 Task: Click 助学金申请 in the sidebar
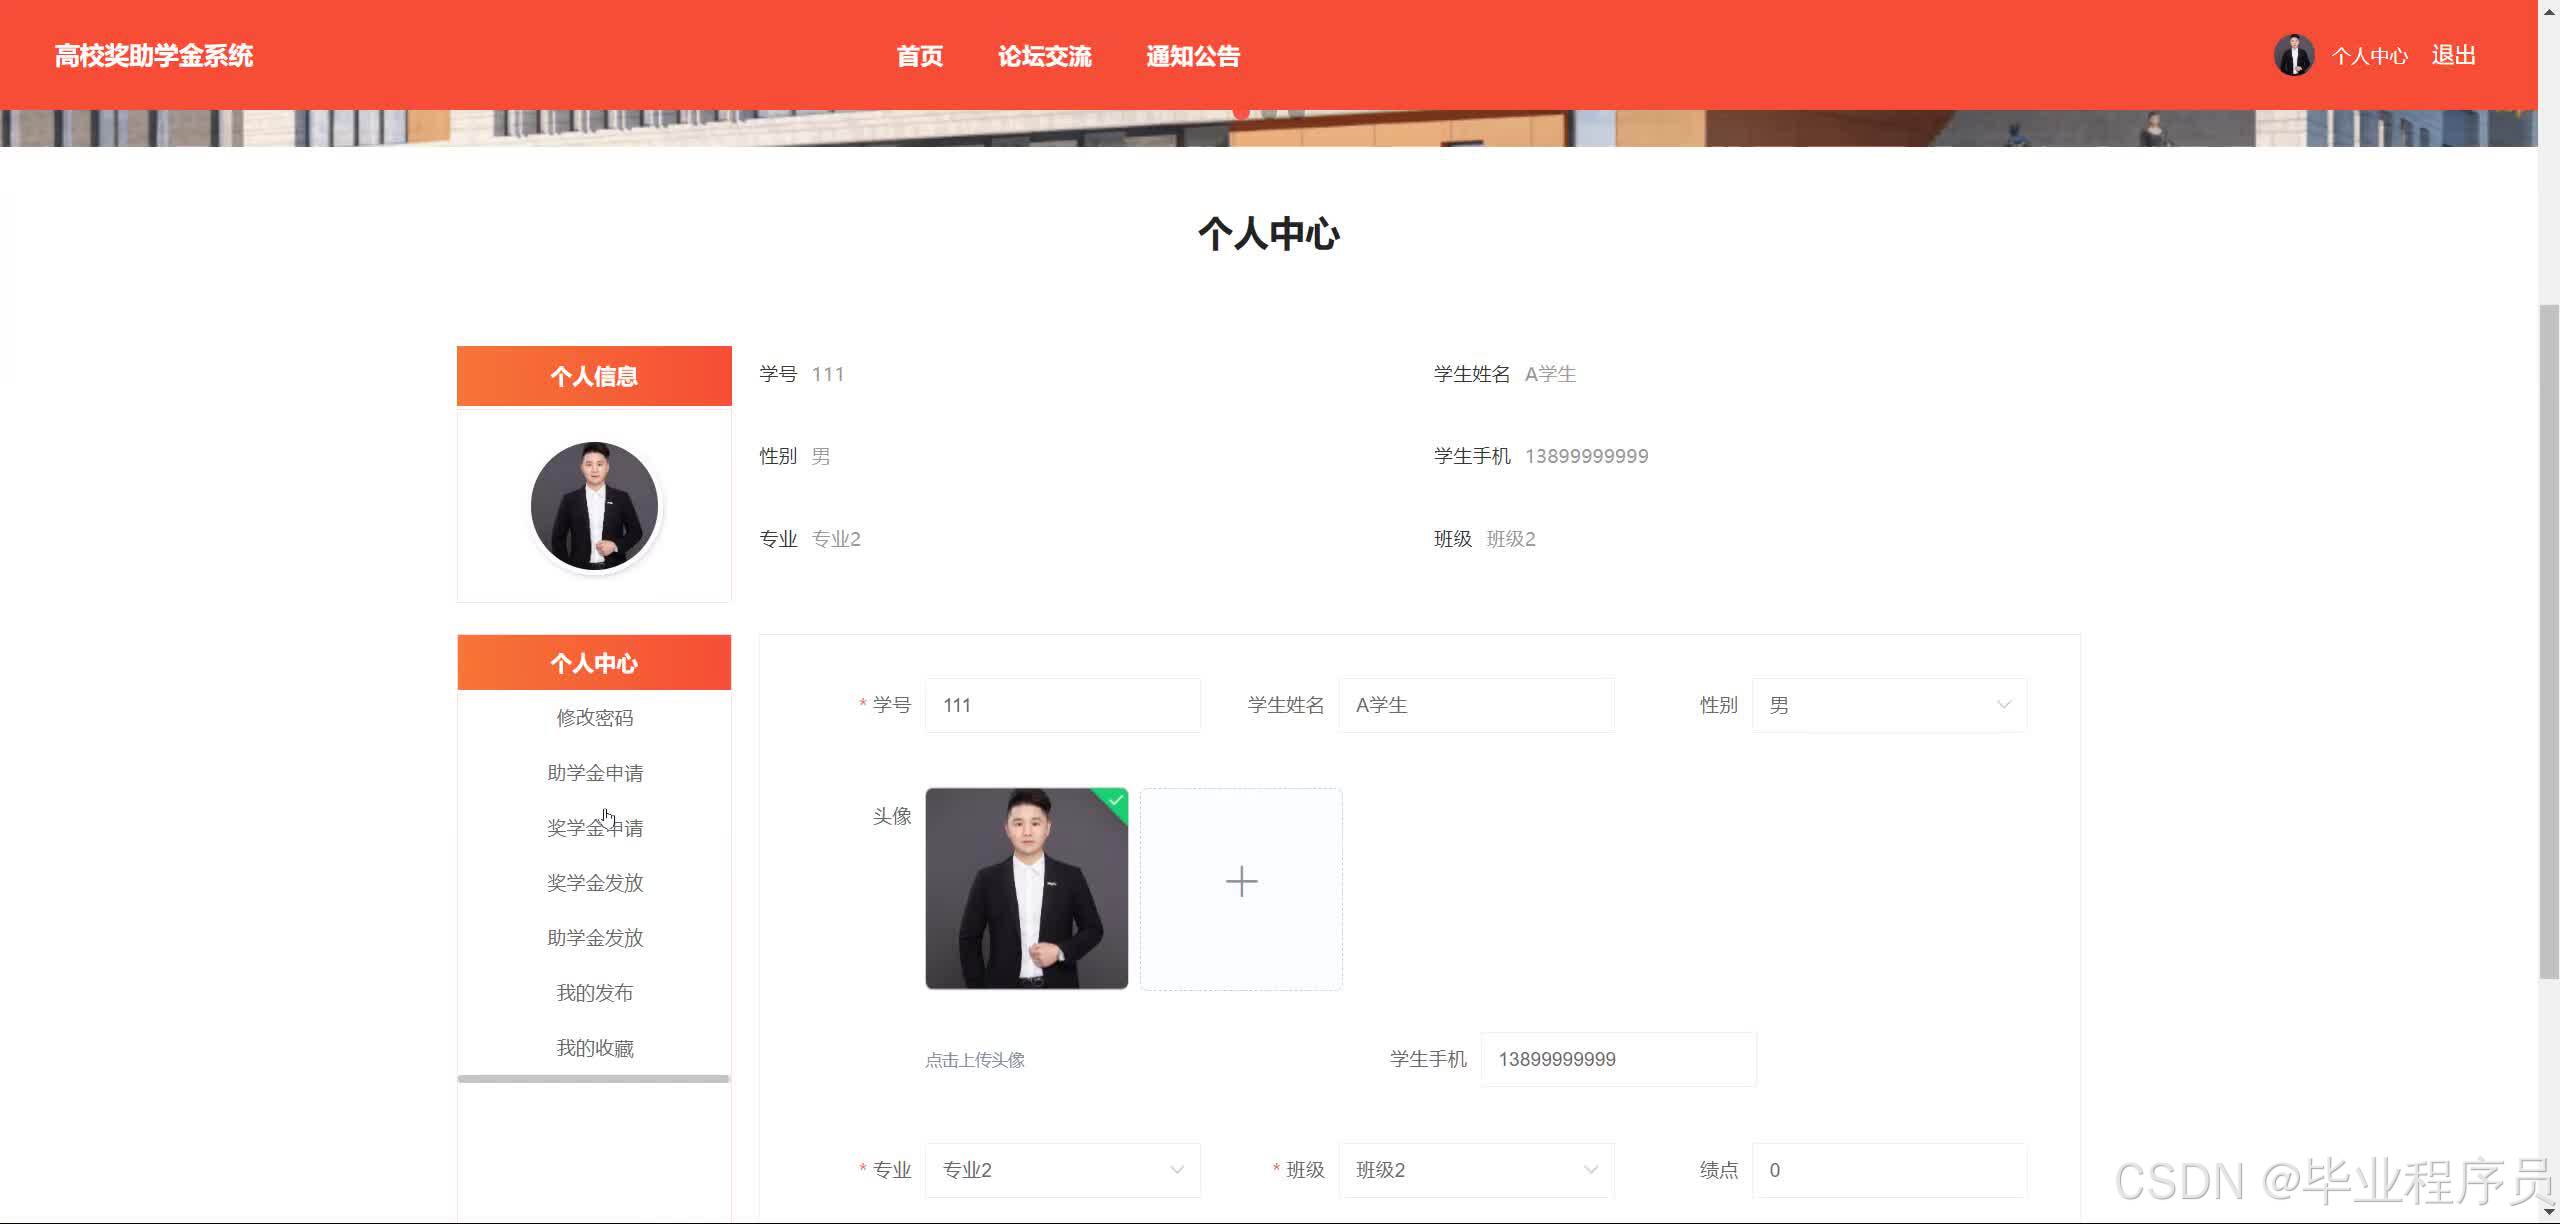[x=594, y=772]
